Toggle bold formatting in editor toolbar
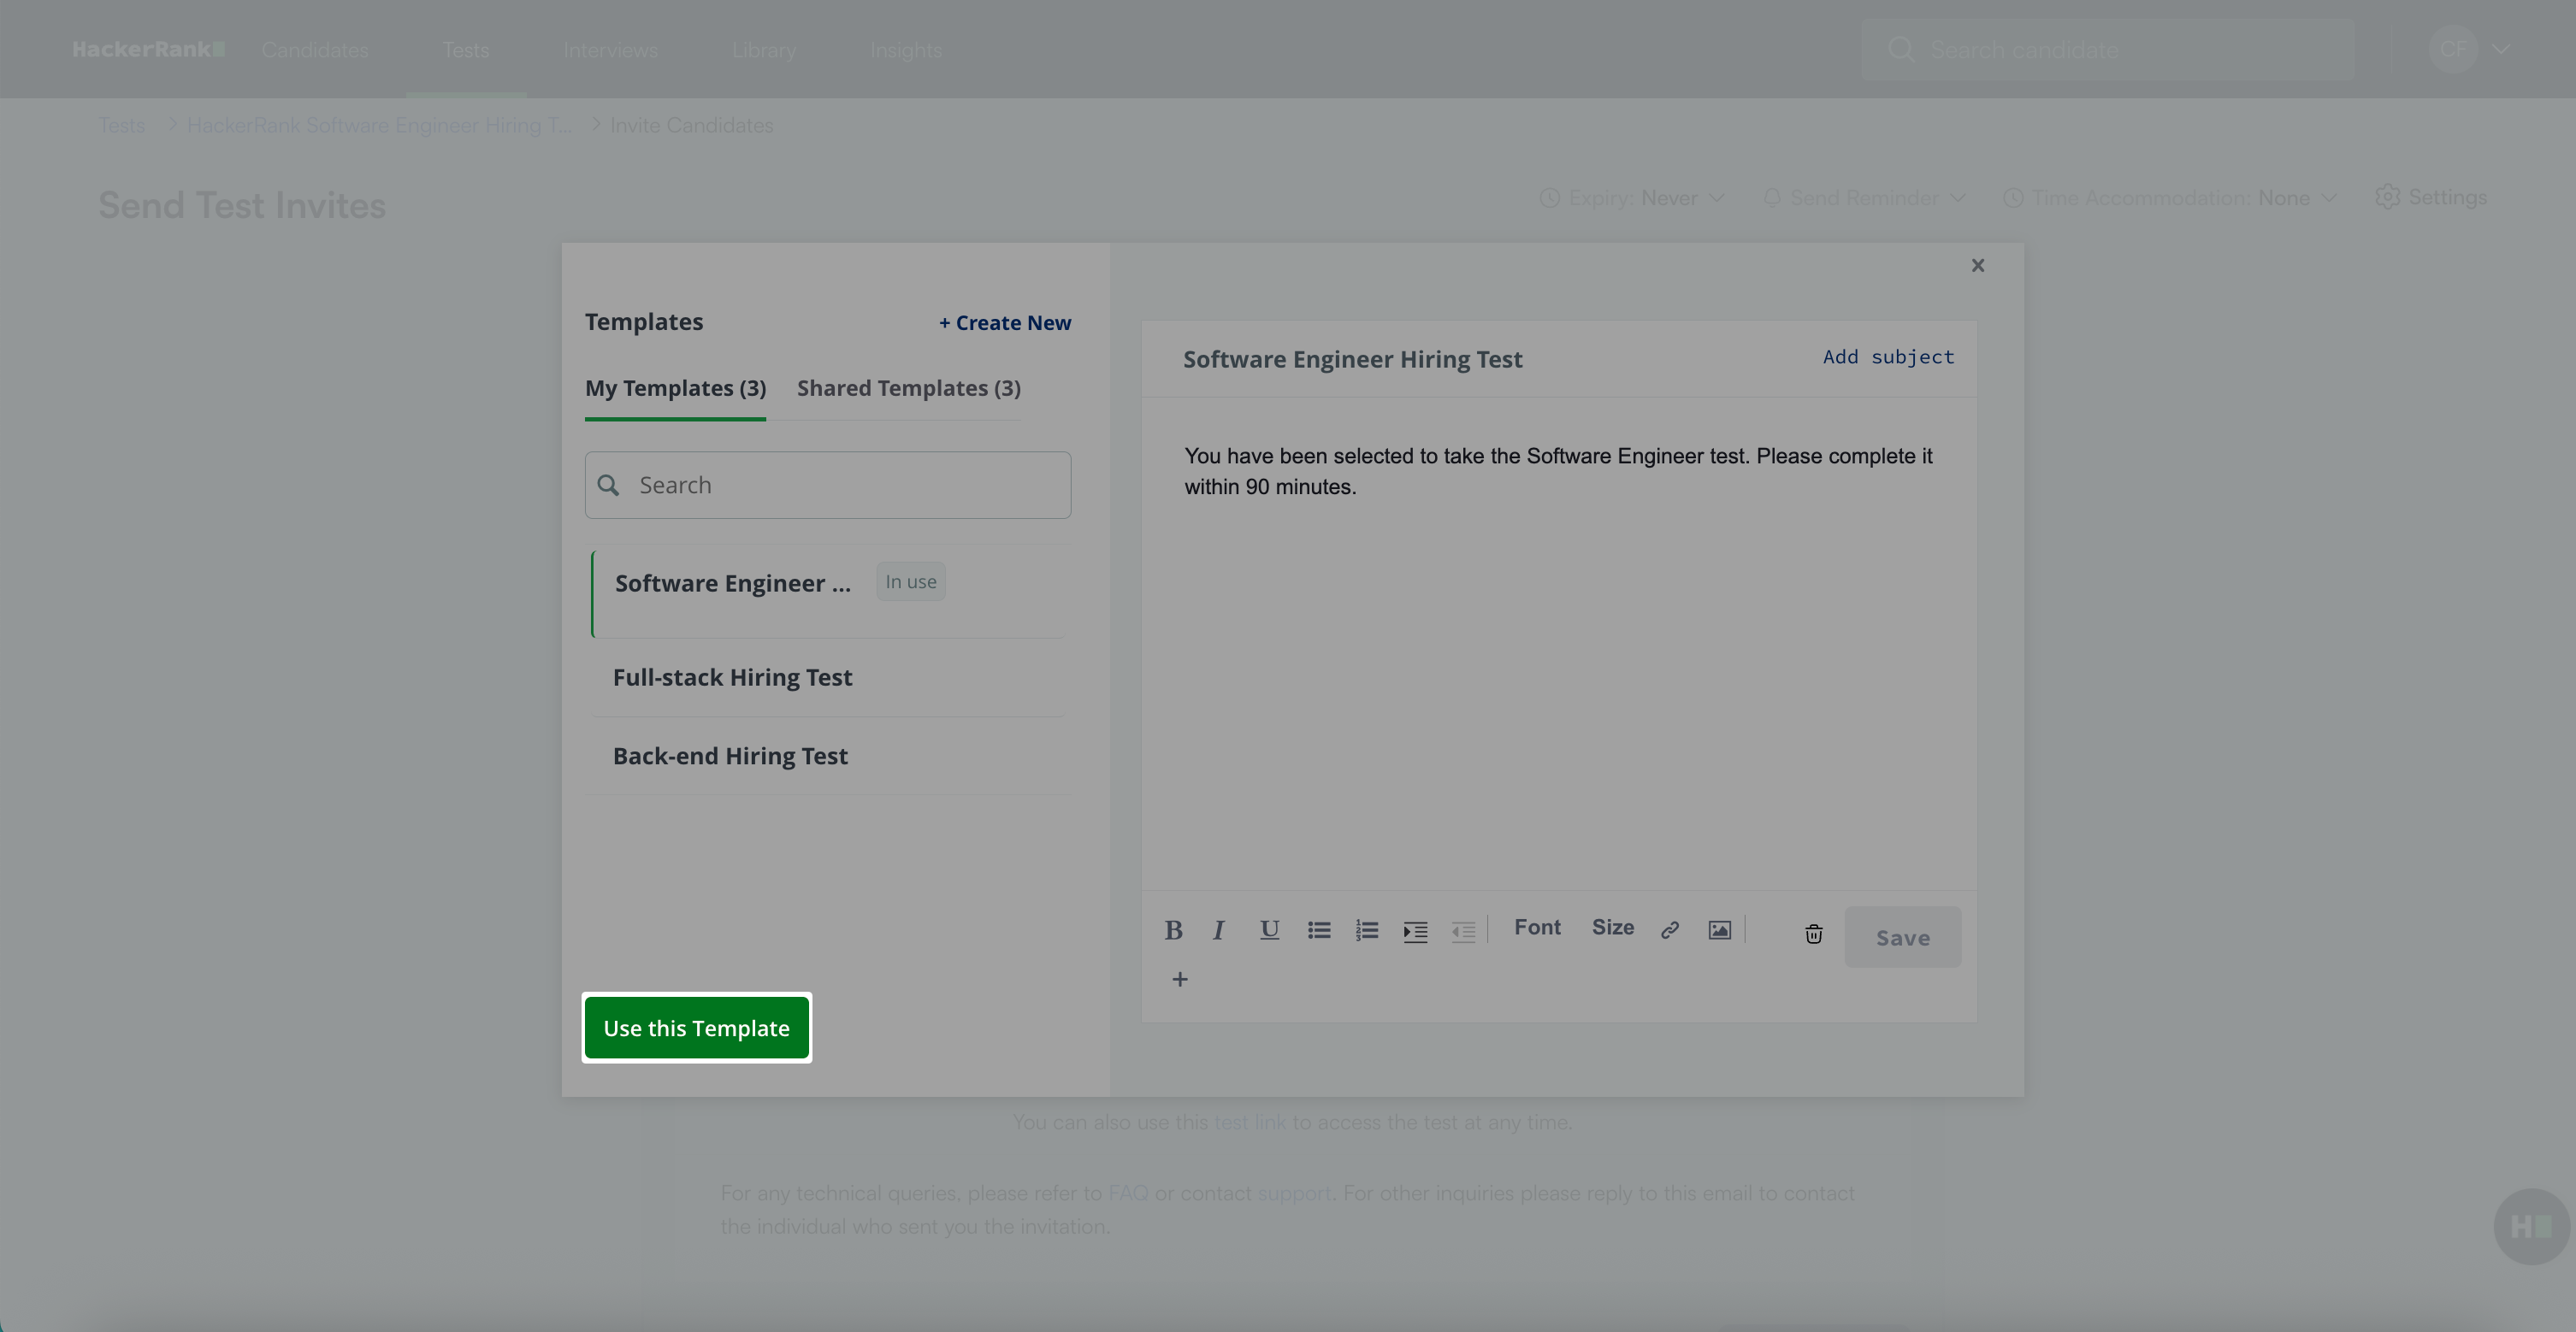2576x1332 pixels. (1173, 930)
